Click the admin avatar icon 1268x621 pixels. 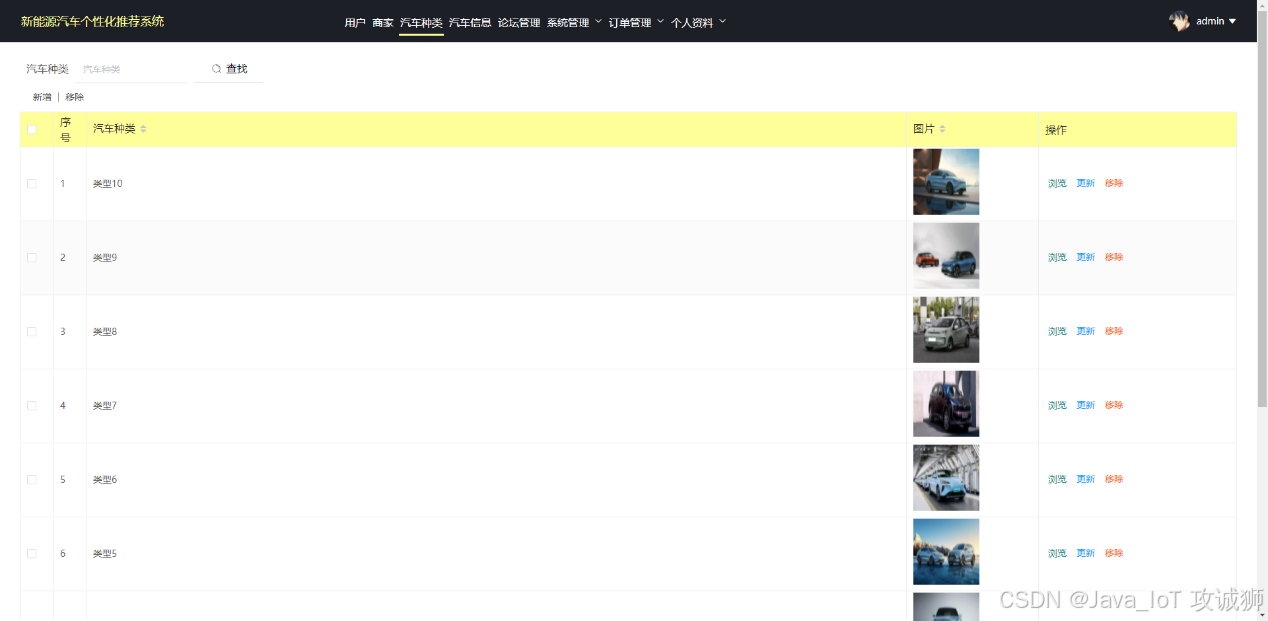1179,21
